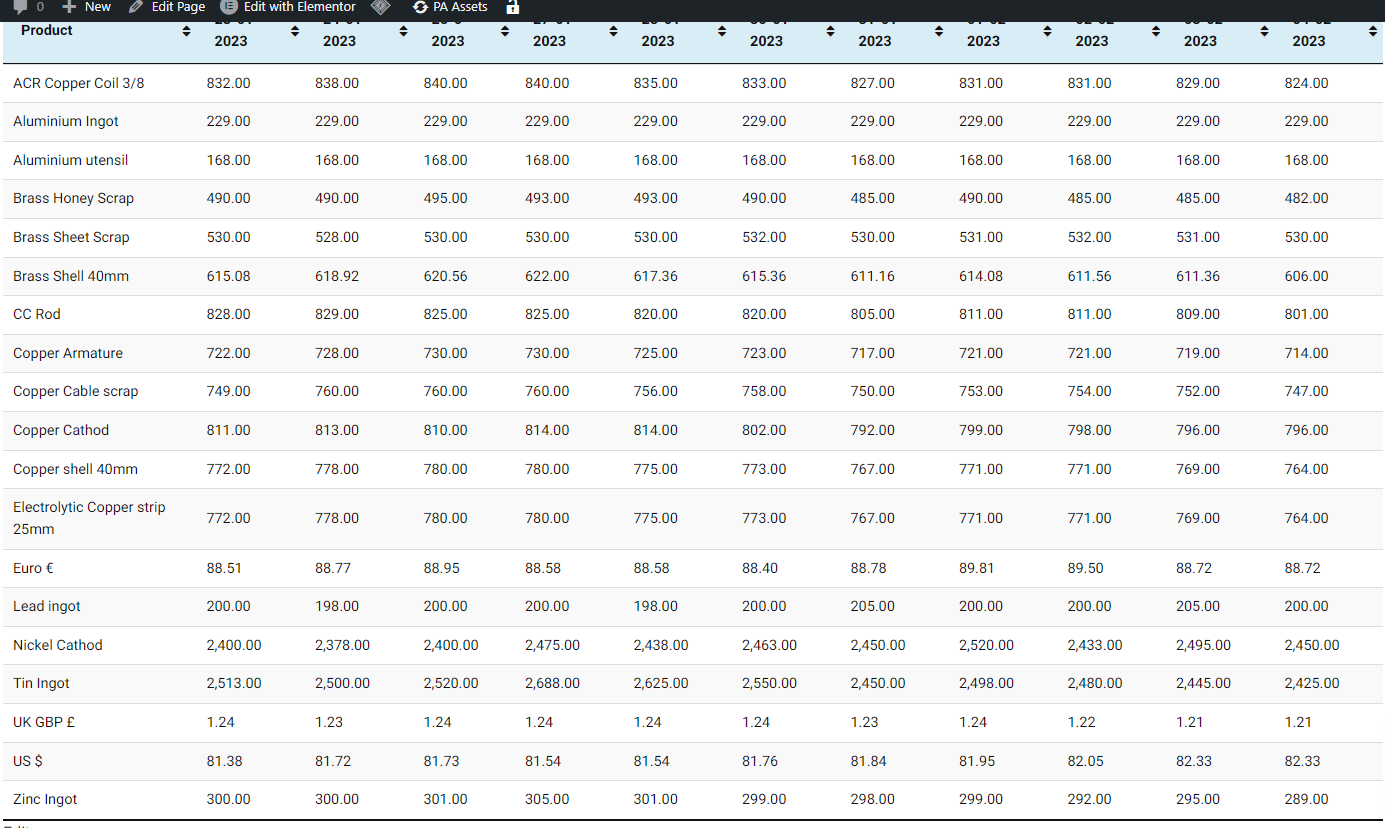The width and height of the screenshot is (1385, 828).
Task: Click sort arrows of the last date column
Action: (1372, 32)
